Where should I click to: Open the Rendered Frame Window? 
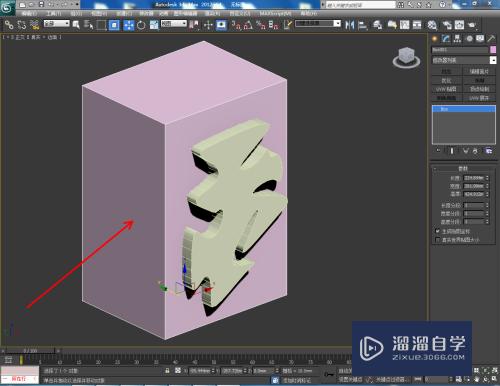click(459, 25)
